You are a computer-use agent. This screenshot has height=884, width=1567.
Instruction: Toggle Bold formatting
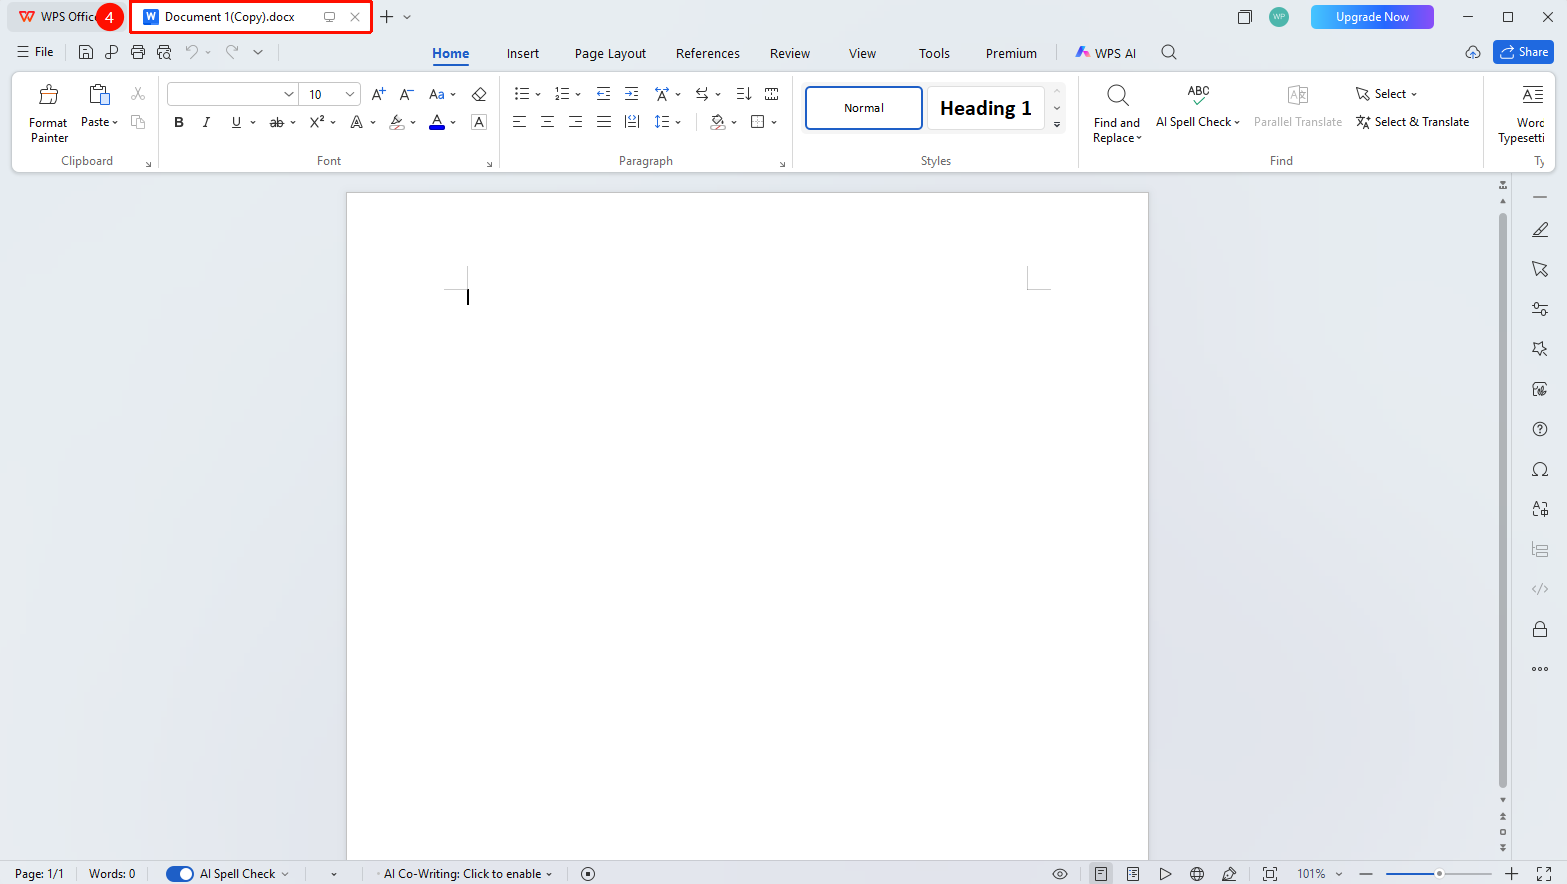point(179,122)
